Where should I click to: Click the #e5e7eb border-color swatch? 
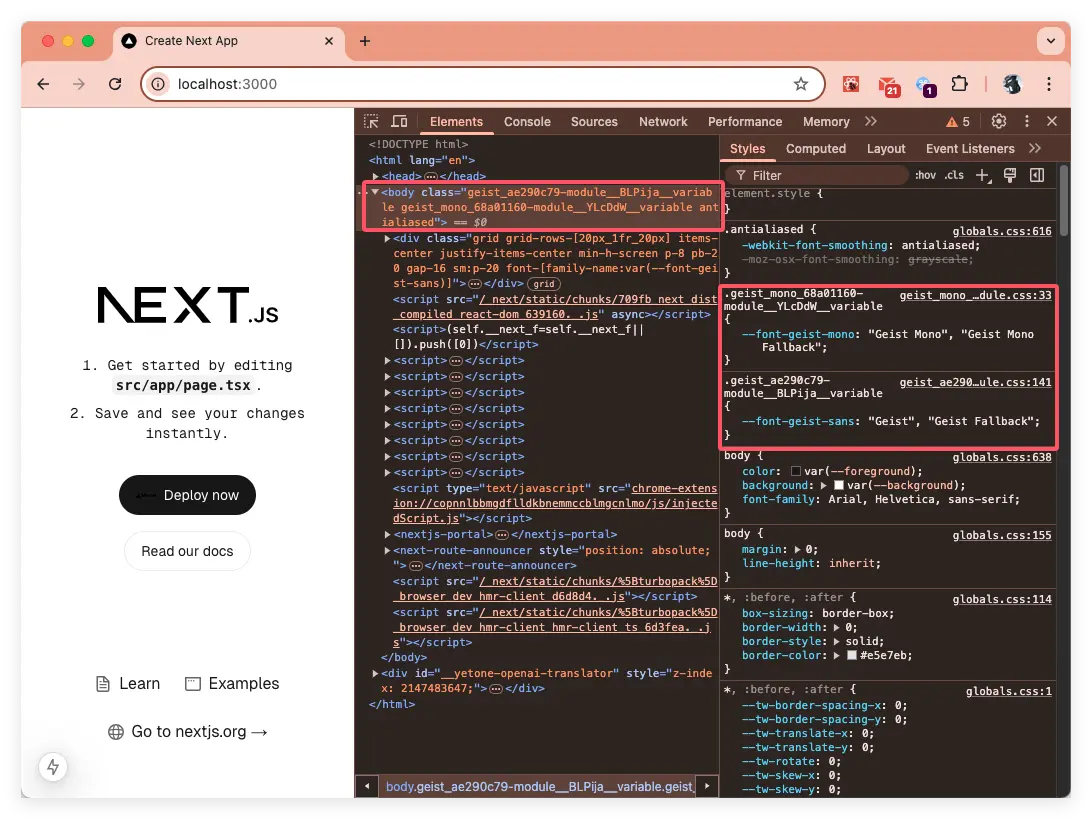click(852, 655)
